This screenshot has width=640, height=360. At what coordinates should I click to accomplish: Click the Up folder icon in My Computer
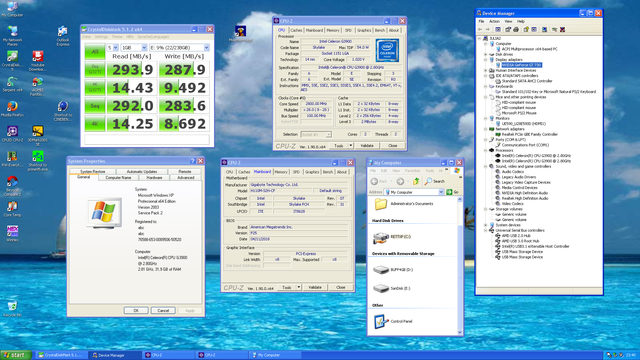[416, 181]
